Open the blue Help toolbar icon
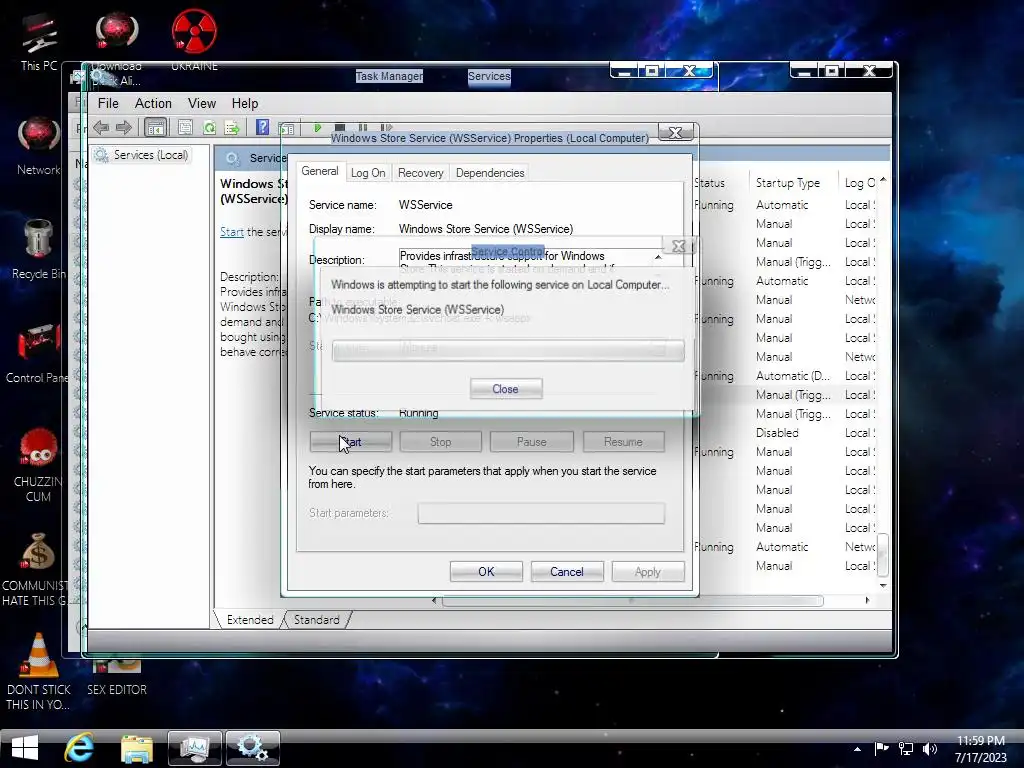Viewport: 1024px width, 768px height. [262, 127]
